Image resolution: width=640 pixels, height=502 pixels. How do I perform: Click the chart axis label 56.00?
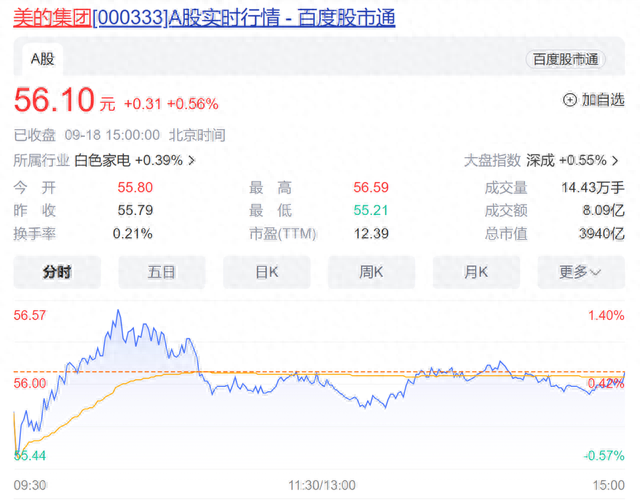30,383
